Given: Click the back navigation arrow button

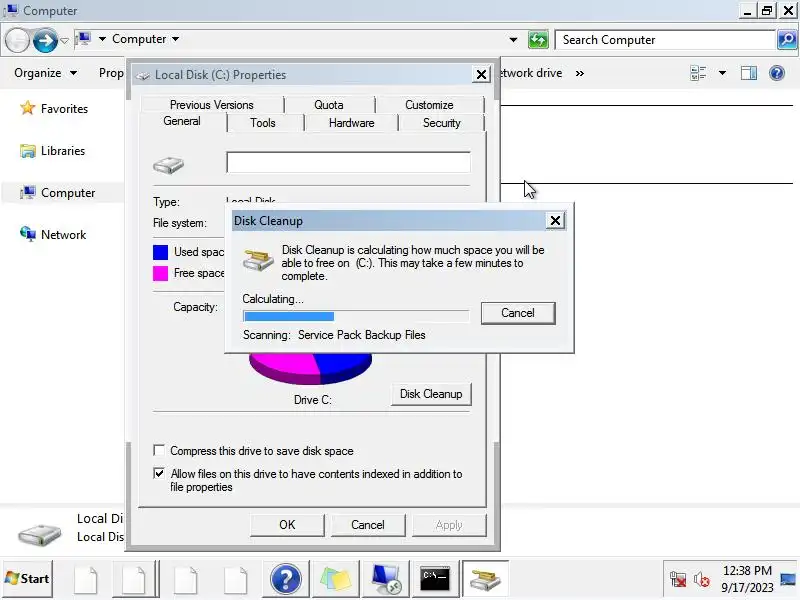Looking at the screenshot, I should click(x=17, y=40).
